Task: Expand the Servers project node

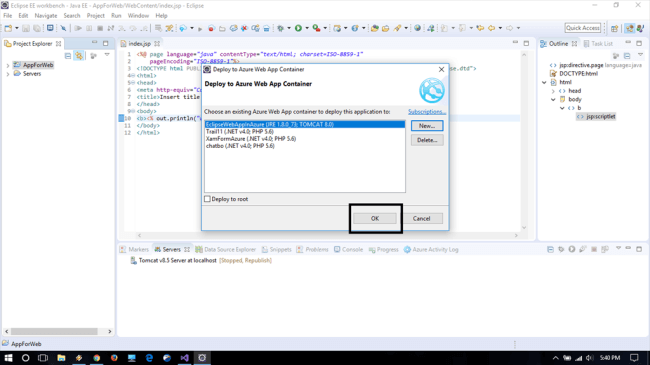Action: point(7,74)
